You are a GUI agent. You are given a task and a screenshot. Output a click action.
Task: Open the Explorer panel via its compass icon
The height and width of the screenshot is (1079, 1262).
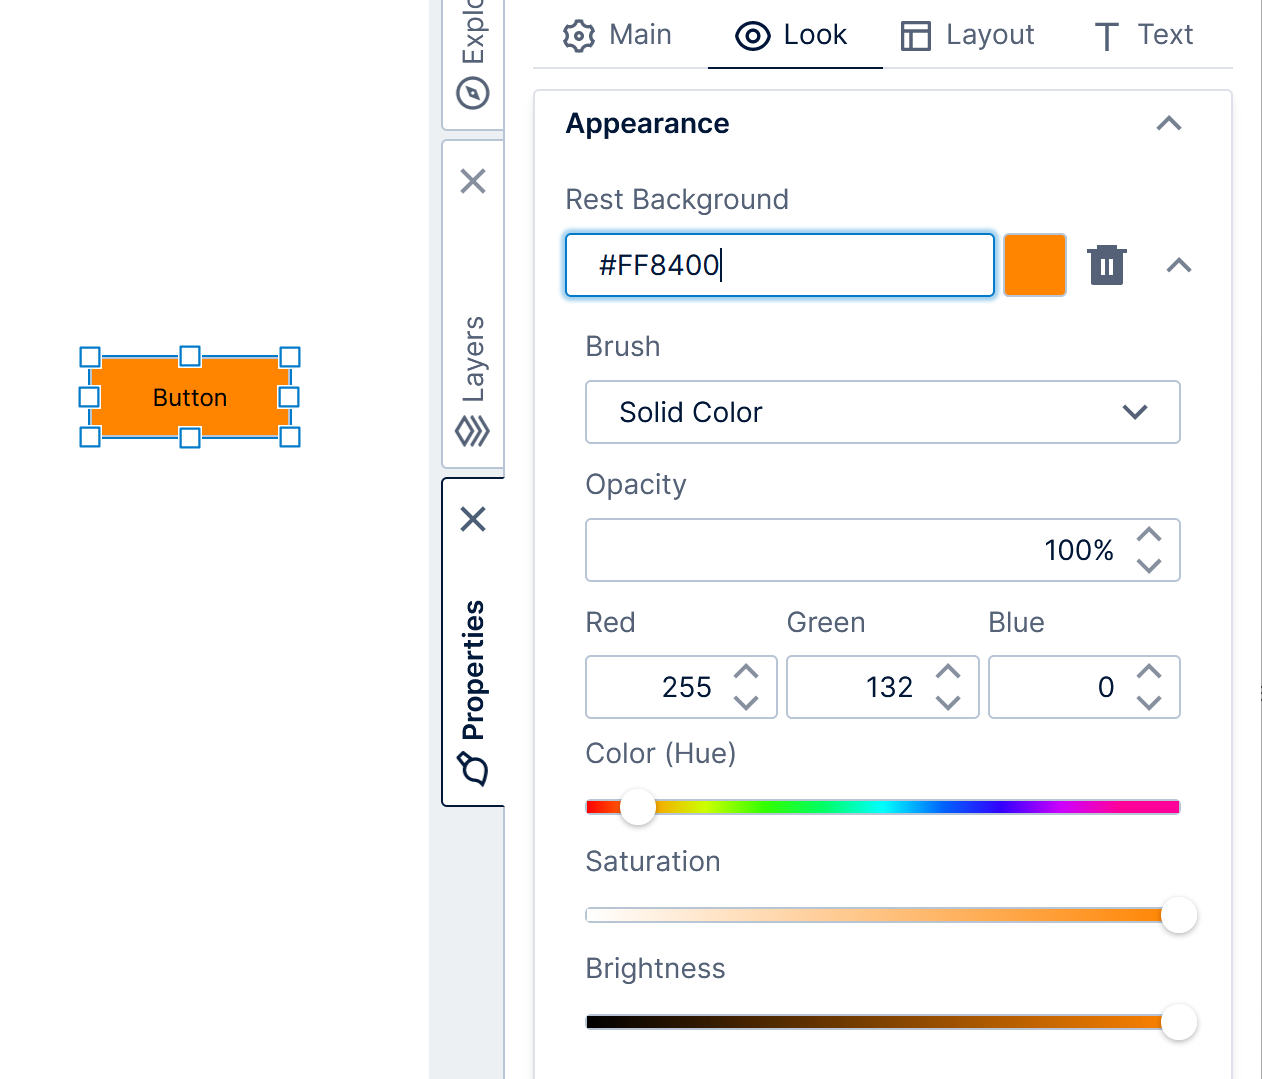pyautogui.click(x=472, y=92)
